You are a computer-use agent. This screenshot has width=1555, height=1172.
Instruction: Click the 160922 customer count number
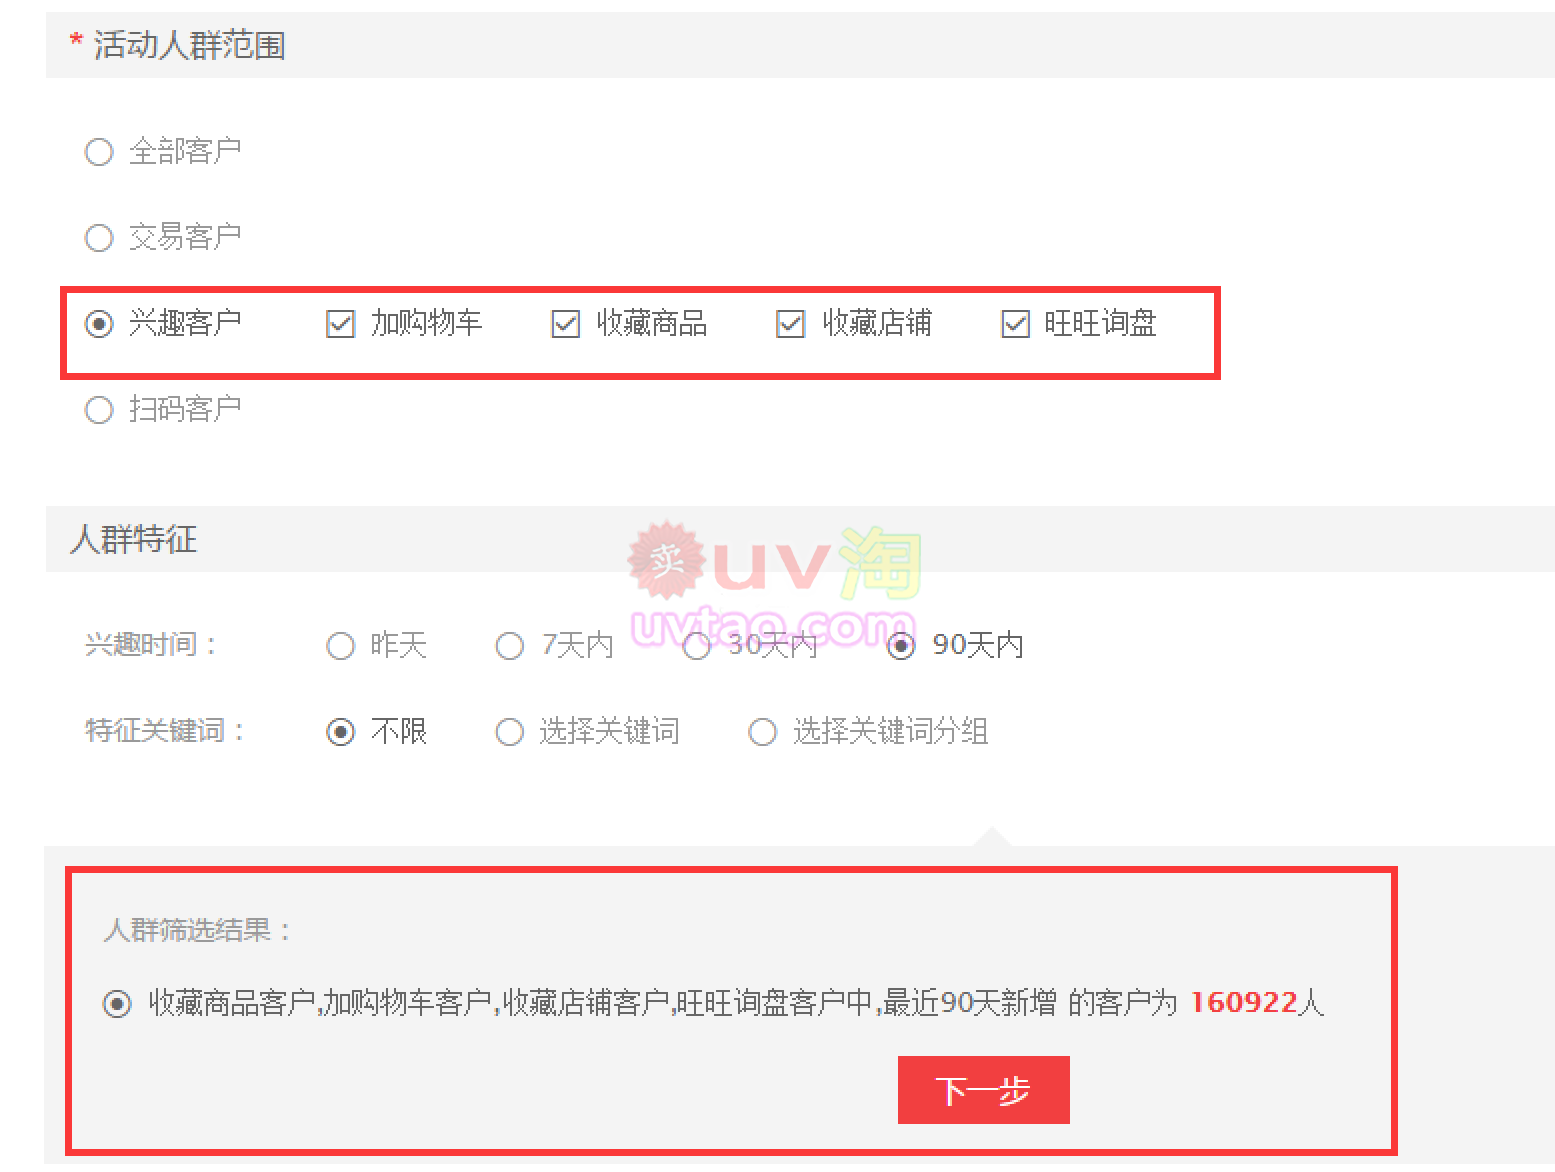[1244, 1003]
